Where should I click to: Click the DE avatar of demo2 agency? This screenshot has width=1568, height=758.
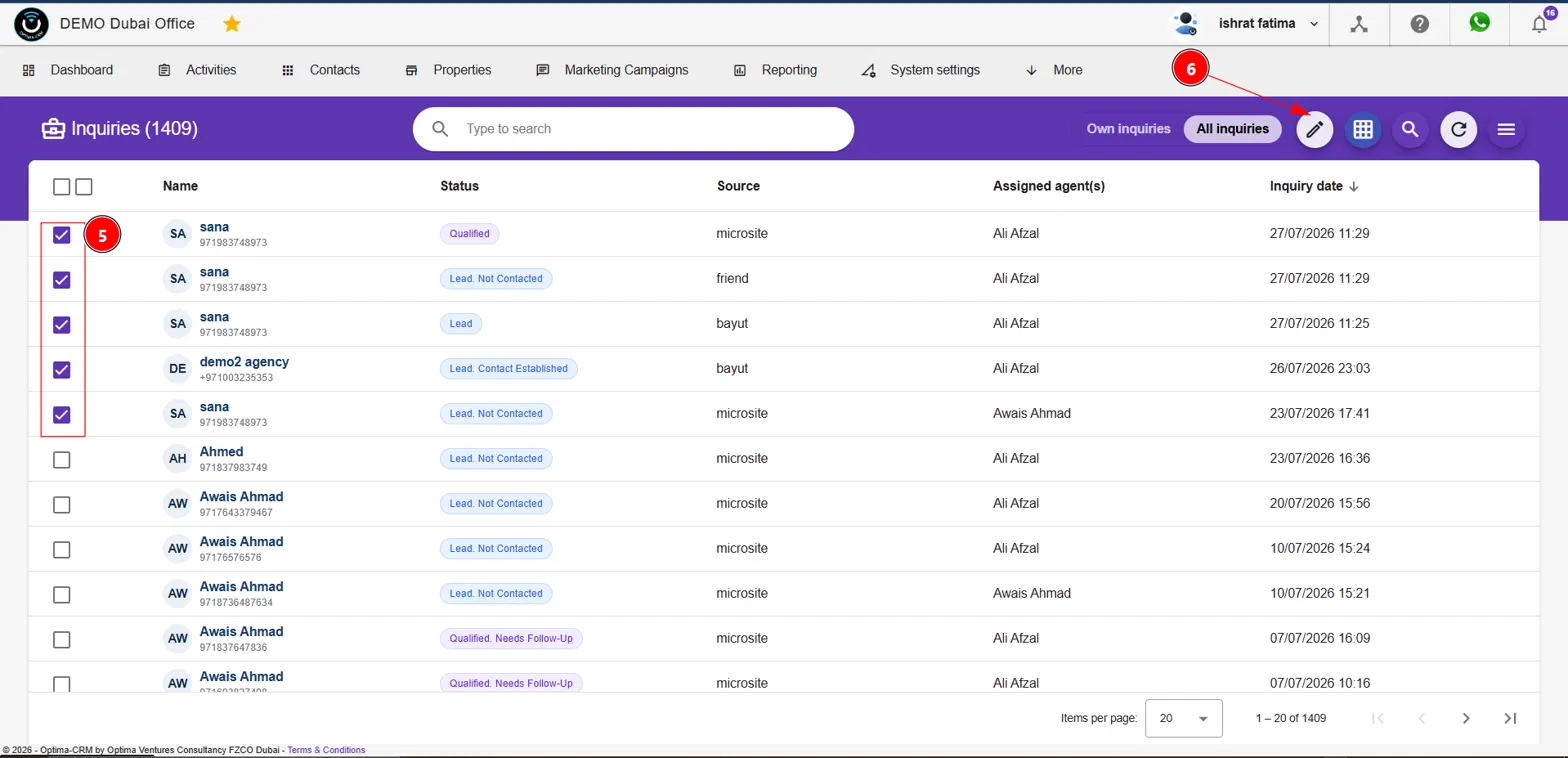178,369
